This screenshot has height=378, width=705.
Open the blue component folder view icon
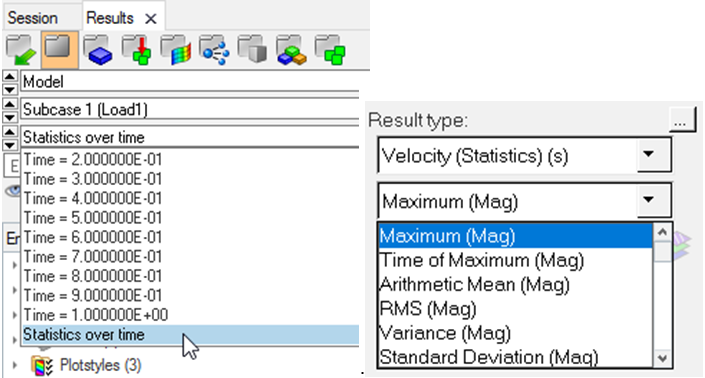tap(98, 50)
